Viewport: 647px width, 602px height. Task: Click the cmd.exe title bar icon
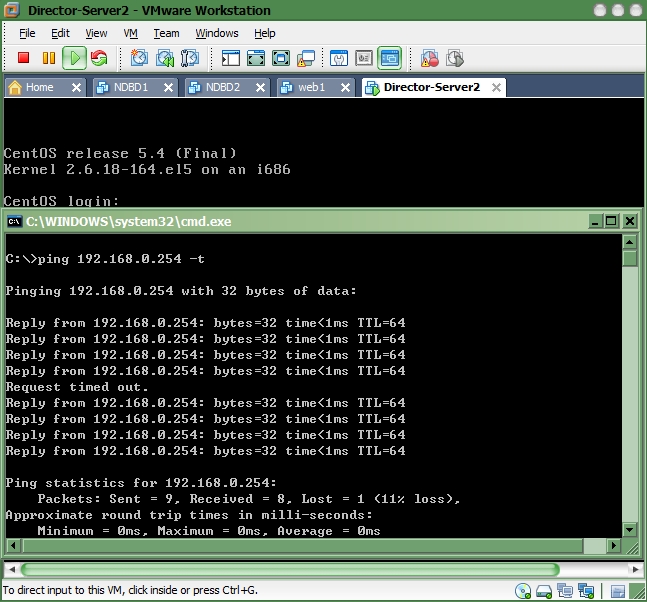click(14, 222)
